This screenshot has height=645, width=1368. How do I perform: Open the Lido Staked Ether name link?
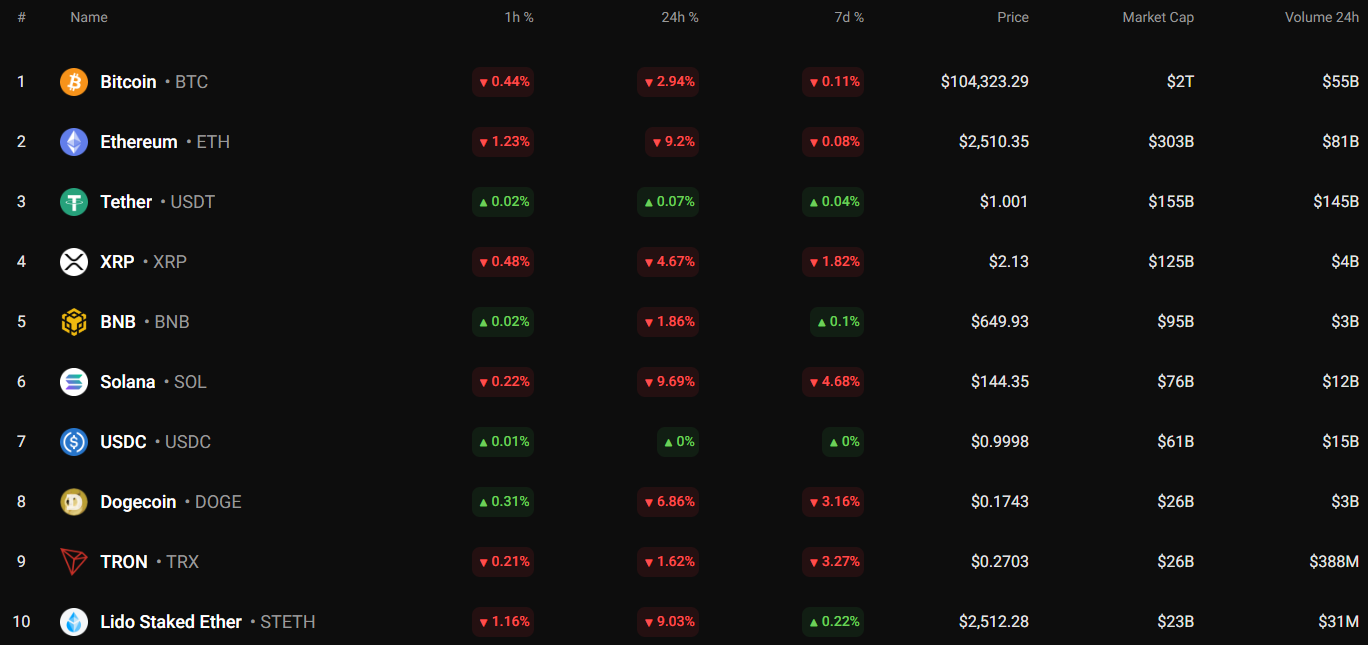[x=171, y=622]
